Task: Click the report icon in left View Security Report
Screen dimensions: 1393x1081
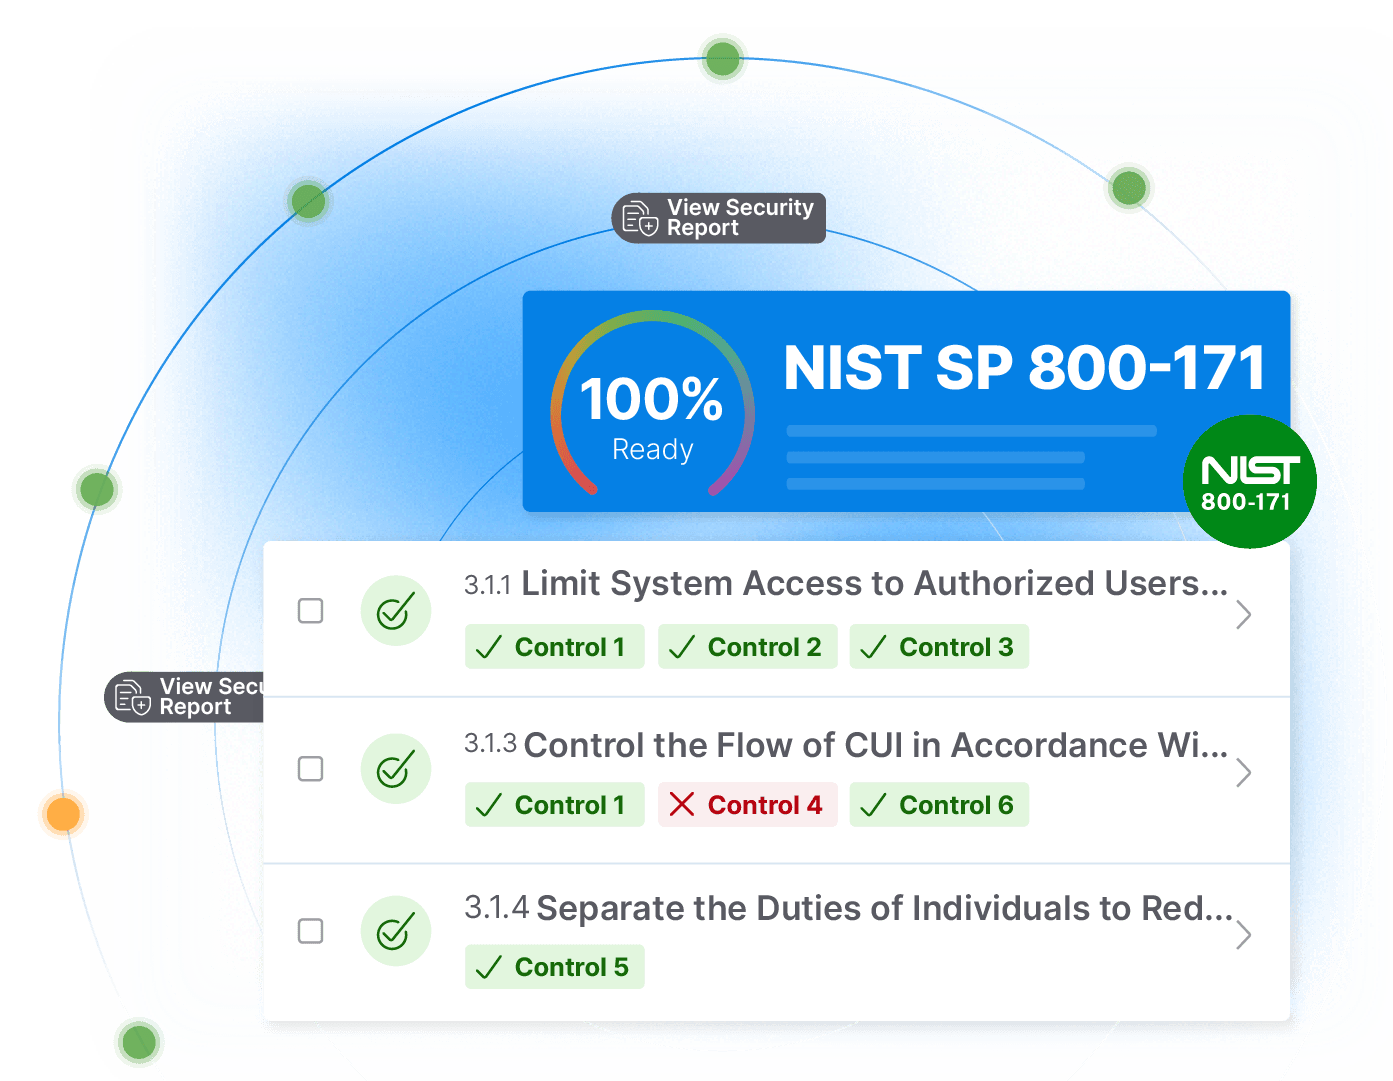Action: (132, 697)
